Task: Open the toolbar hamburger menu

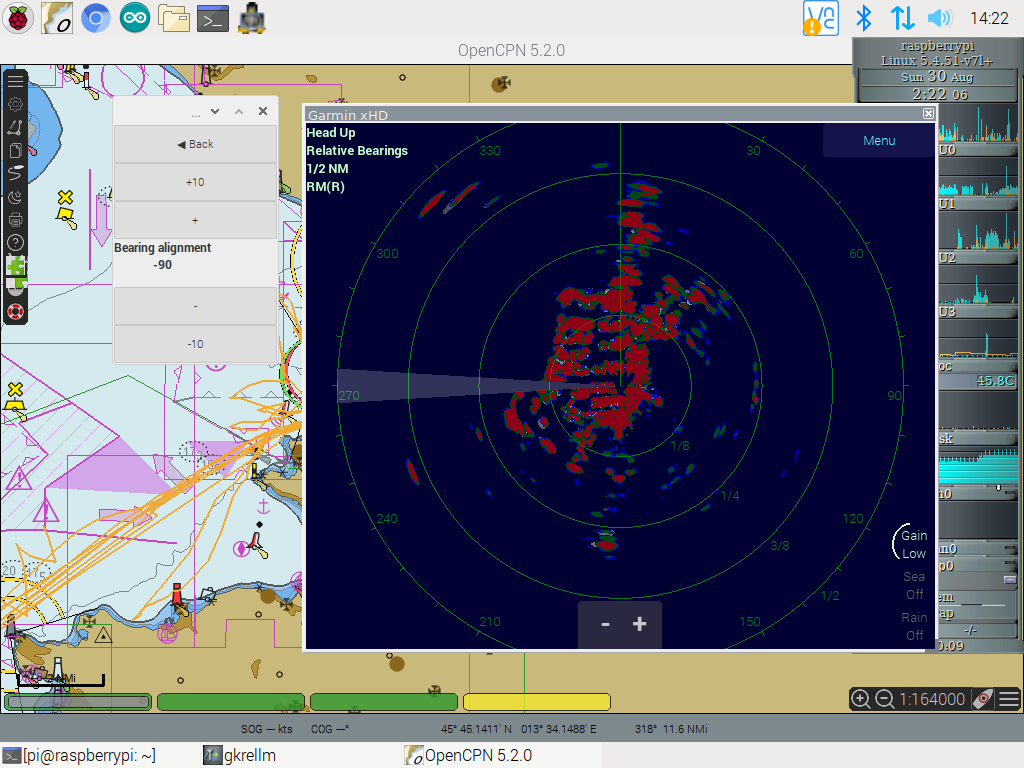Action: 14,80
